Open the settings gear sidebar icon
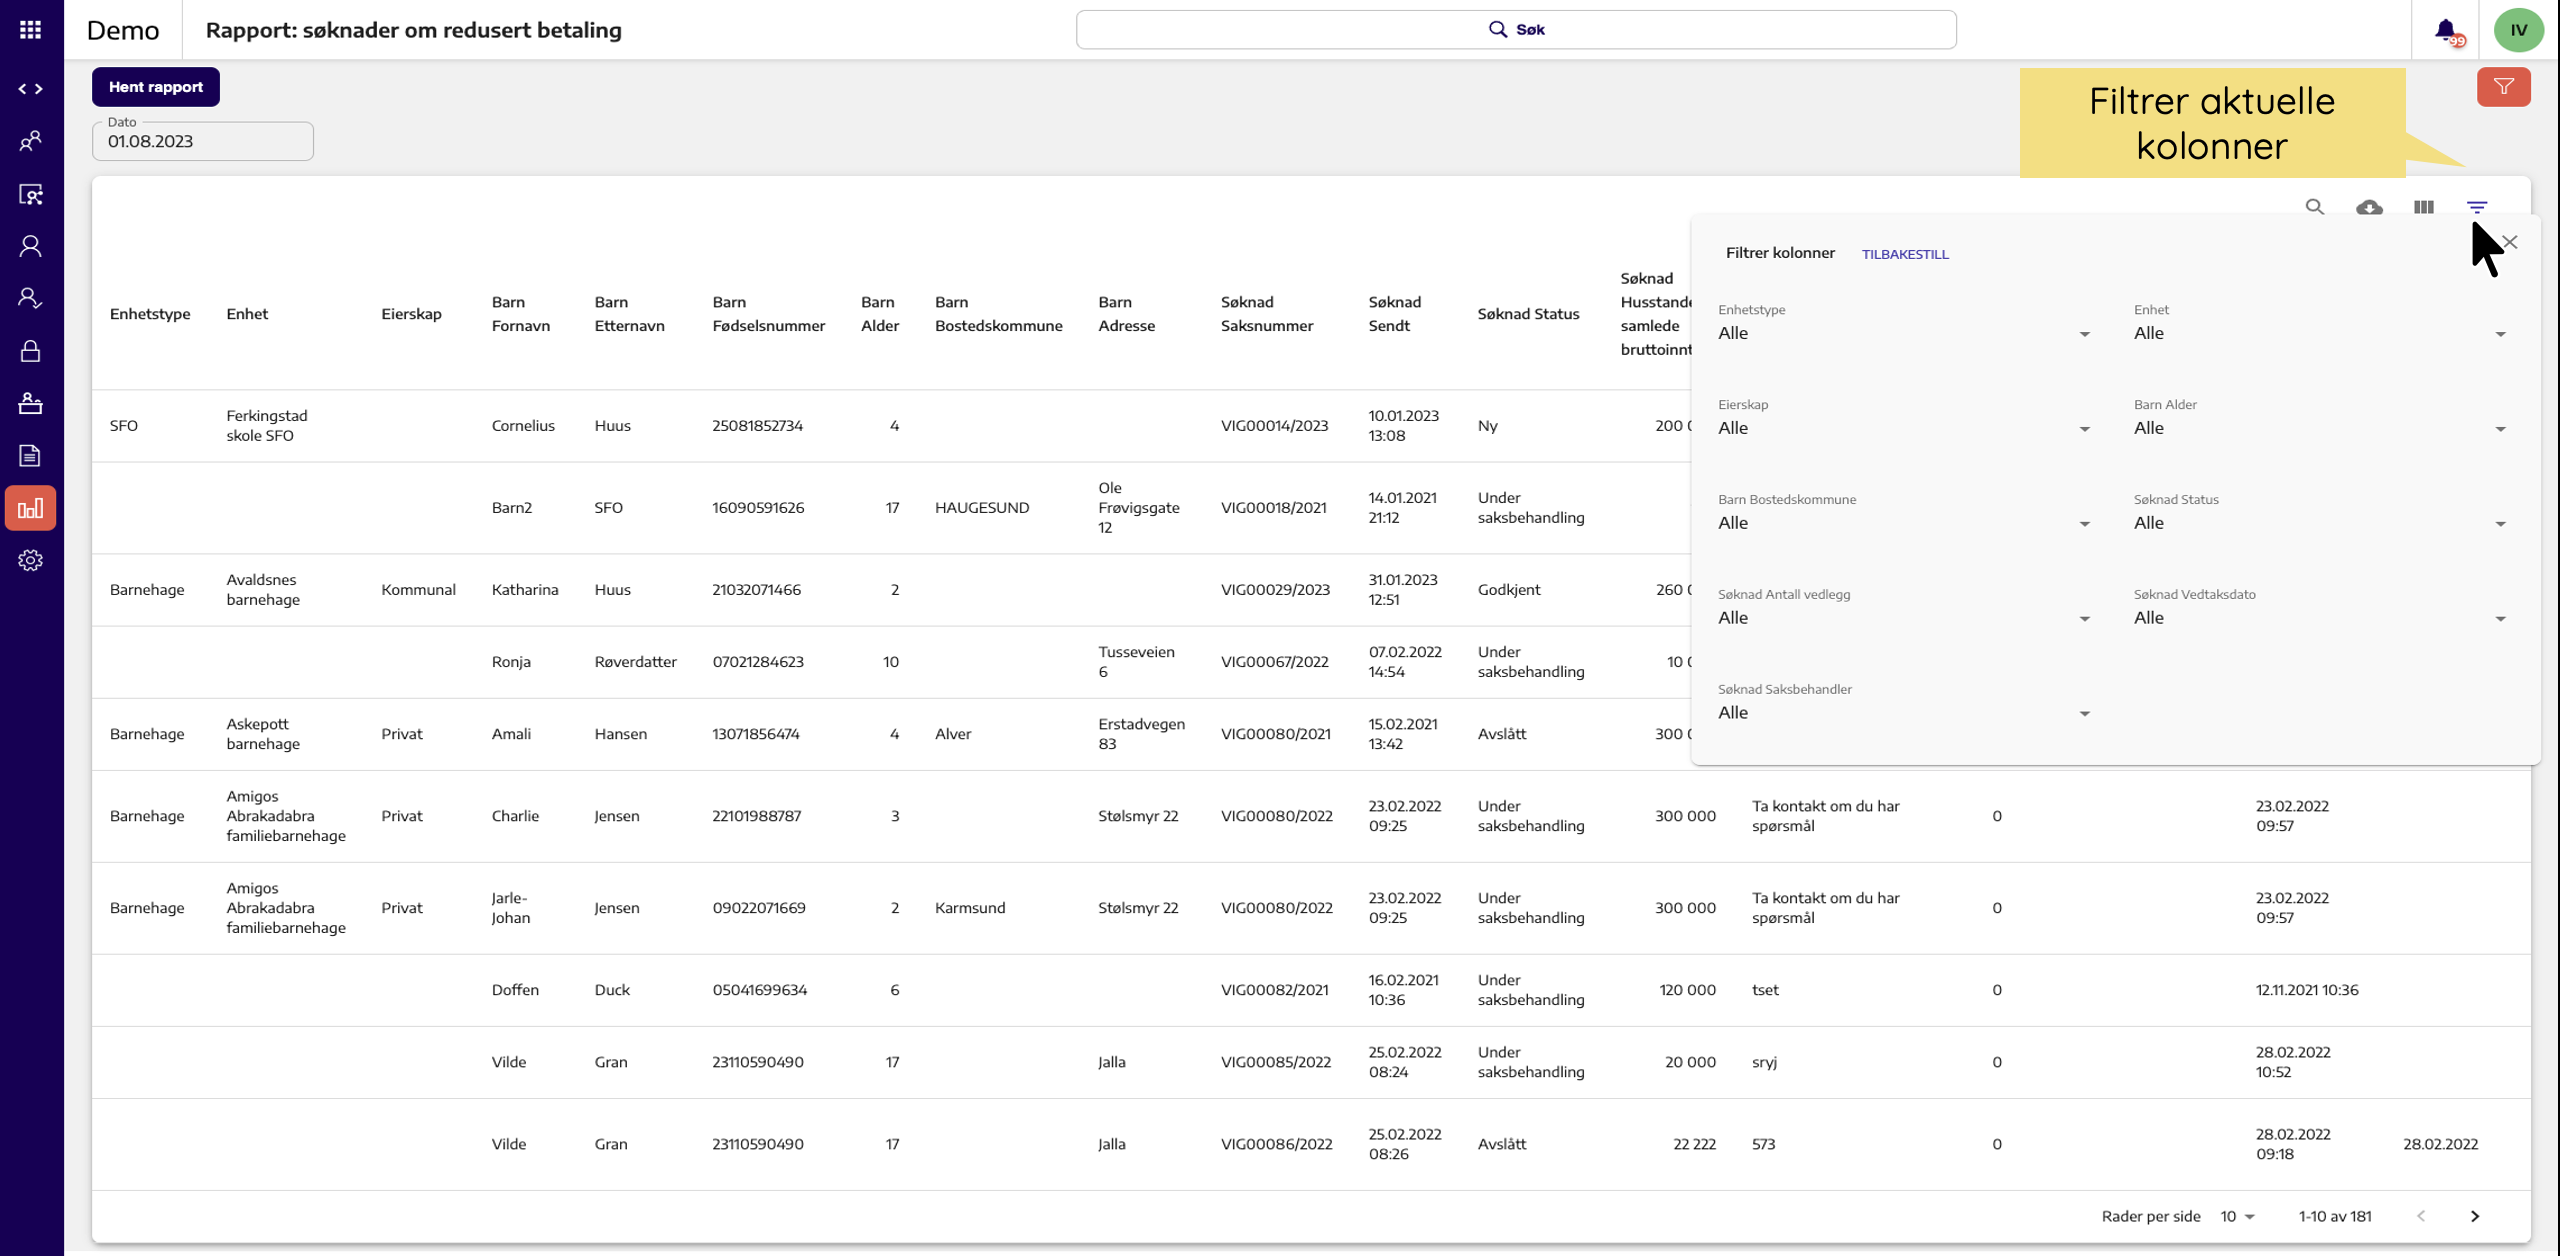2560x1256 pixels. (x=31, y=561)
